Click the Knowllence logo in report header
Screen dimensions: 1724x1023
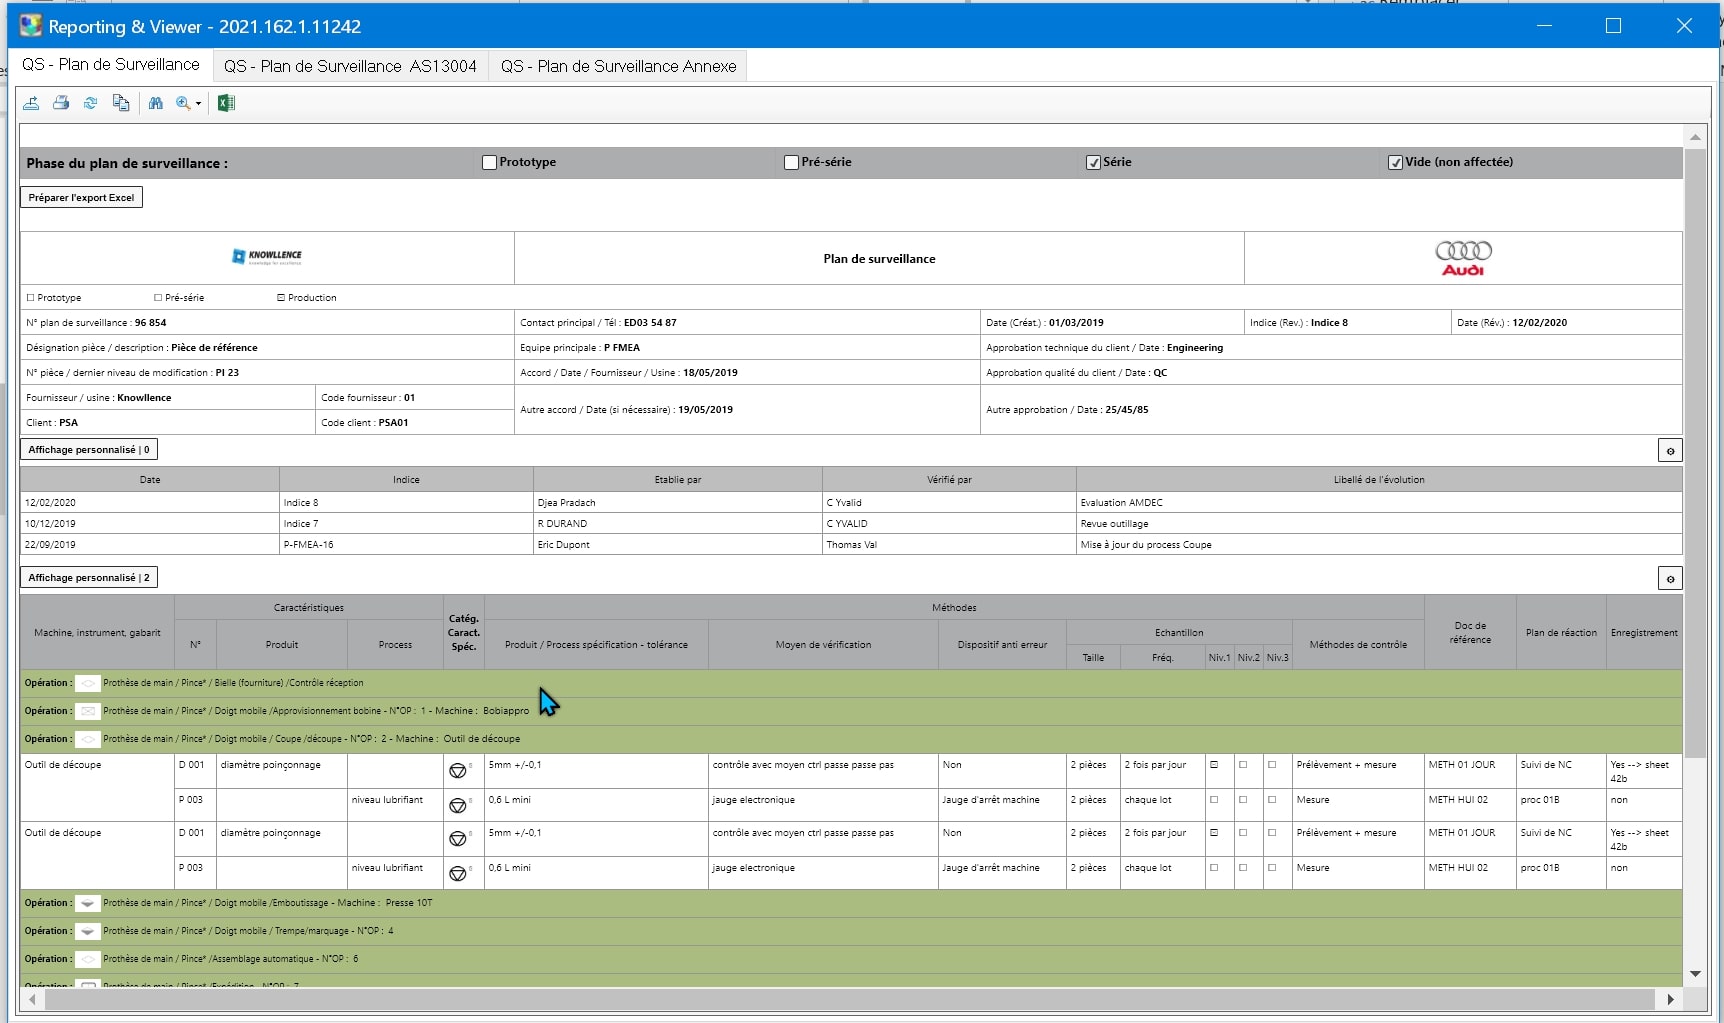267,257
